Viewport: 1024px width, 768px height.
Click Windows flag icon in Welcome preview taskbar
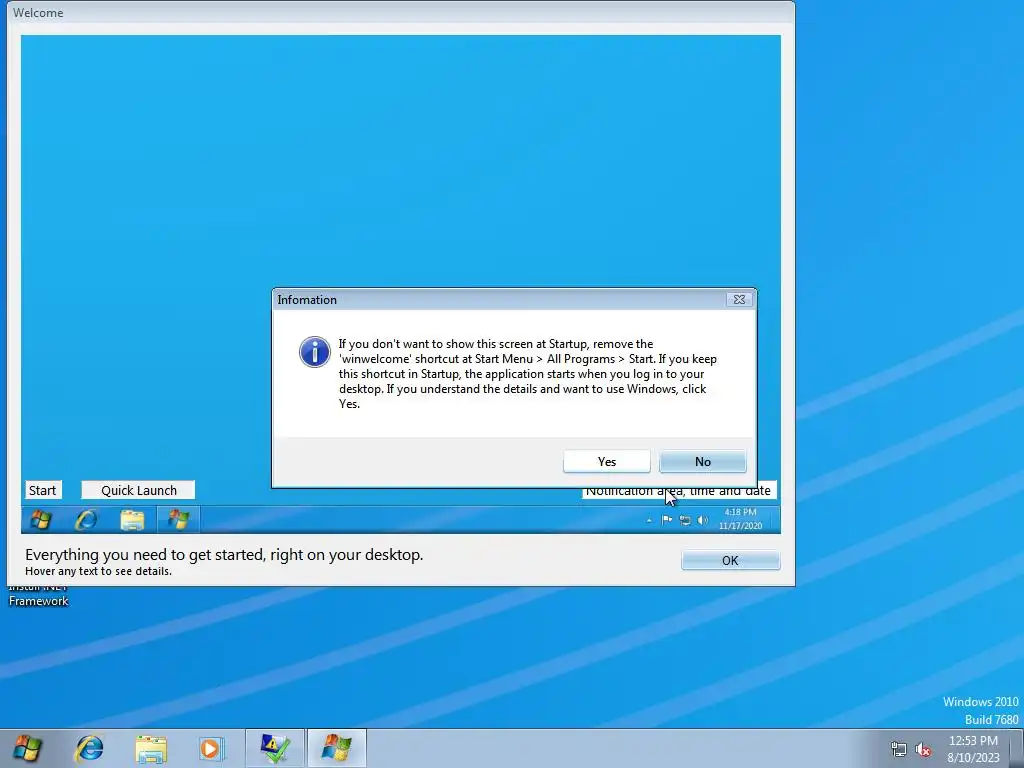[x=178, y=520]
